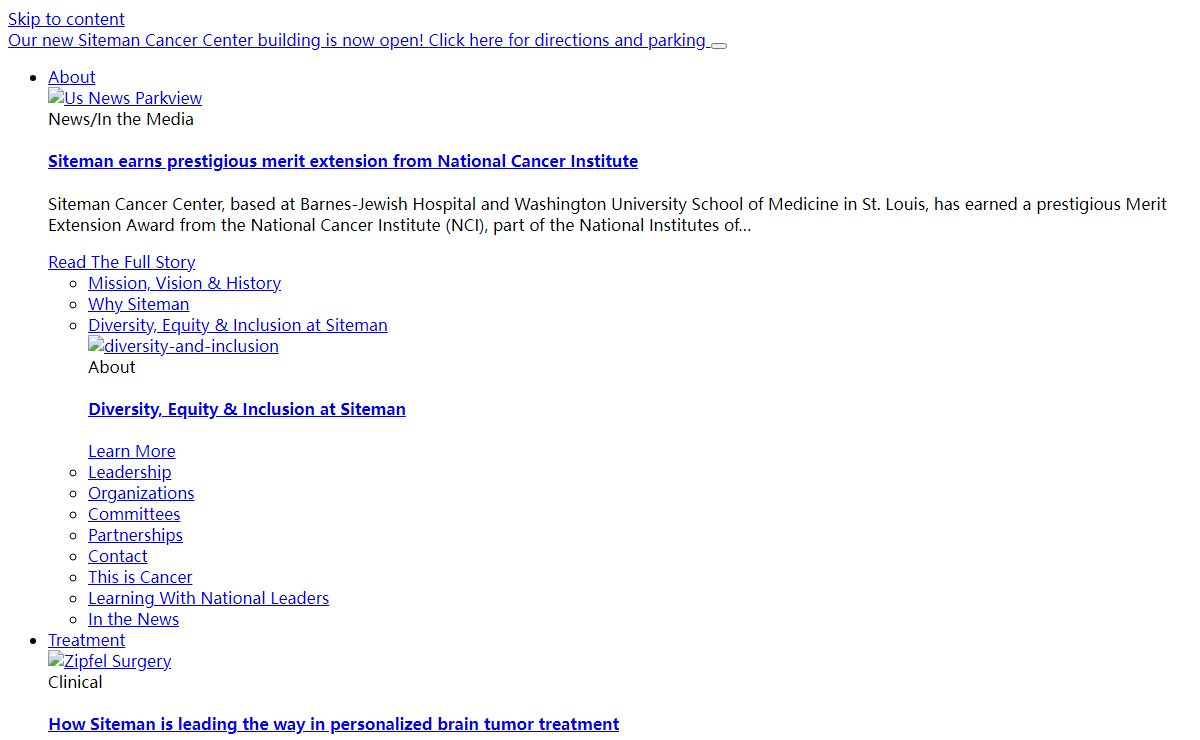Open the bold Diversity, Equity & Inclusion heading
Image resolution: width=1200 pixels, height=740 pixels.
click(x=247, y=409)
